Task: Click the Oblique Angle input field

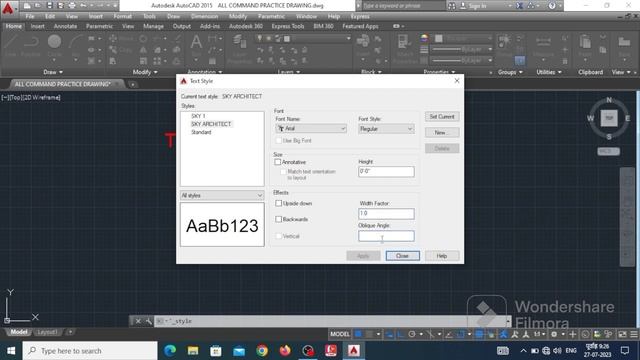Action: click(x=386, y=236)
